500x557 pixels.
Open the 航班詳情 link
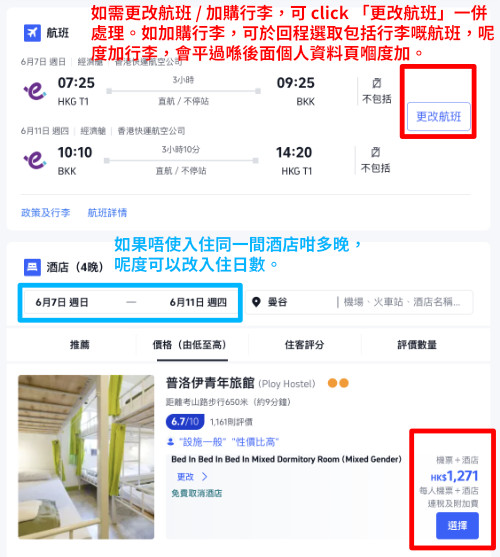107,213
